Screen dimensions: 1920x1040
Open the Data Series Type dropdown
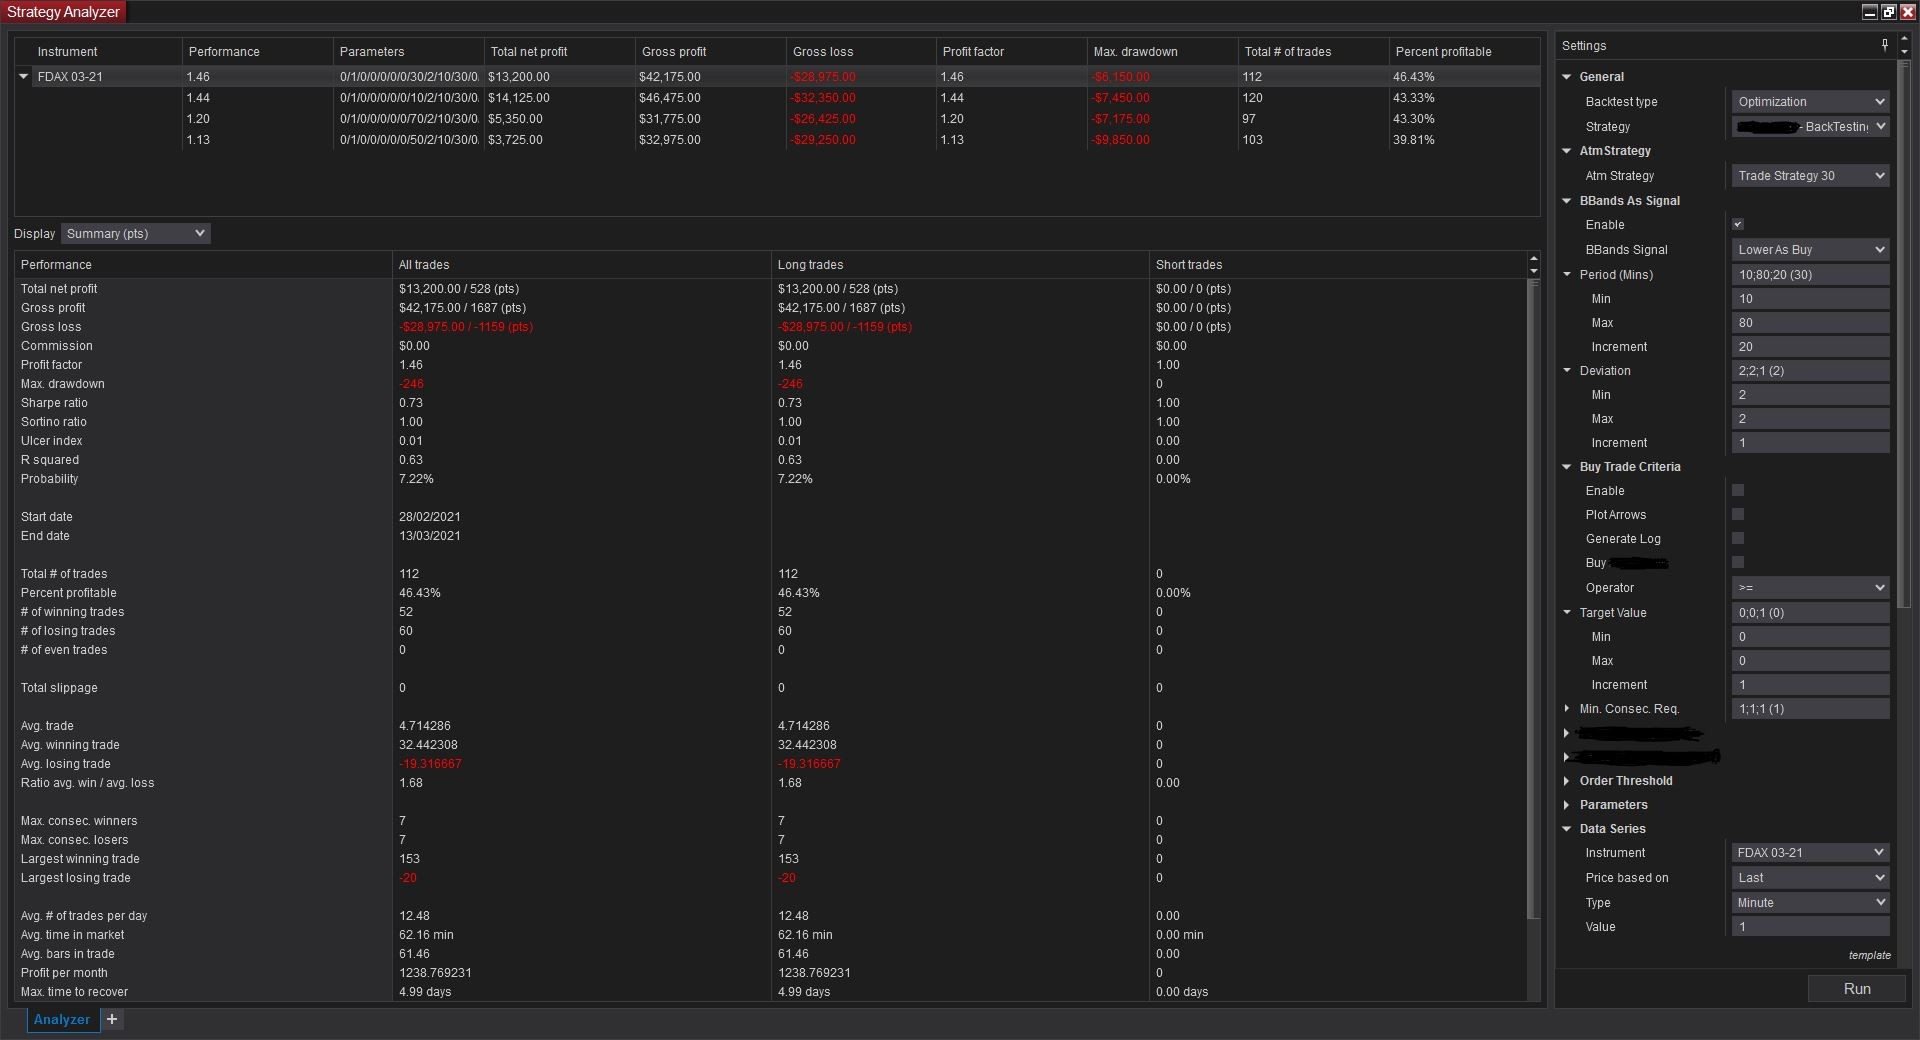click(x=1810, y=903)
